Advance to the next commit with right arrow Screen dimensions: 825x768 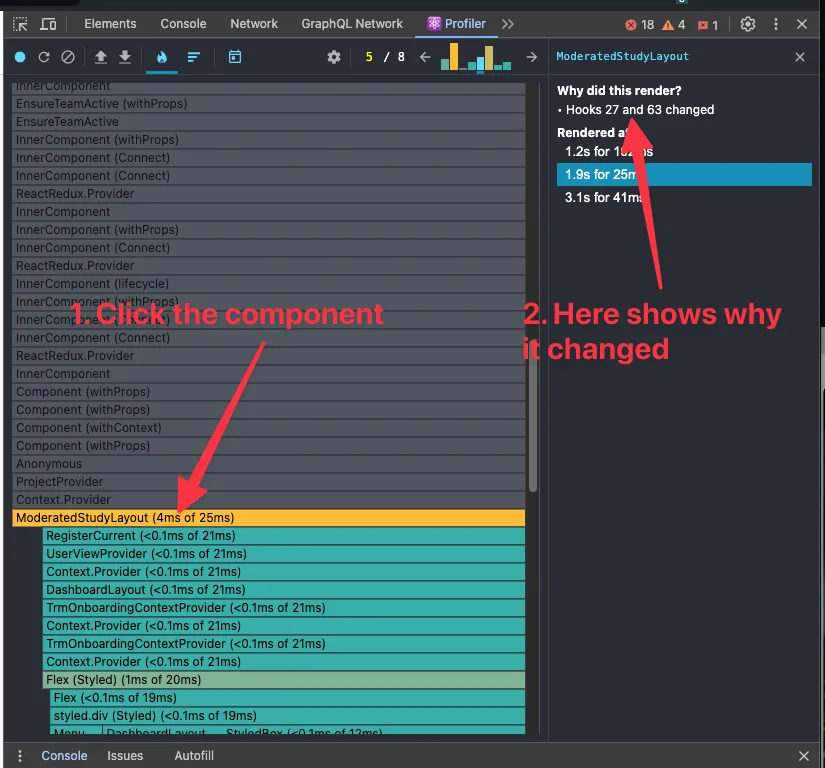[x=531, y=57]
